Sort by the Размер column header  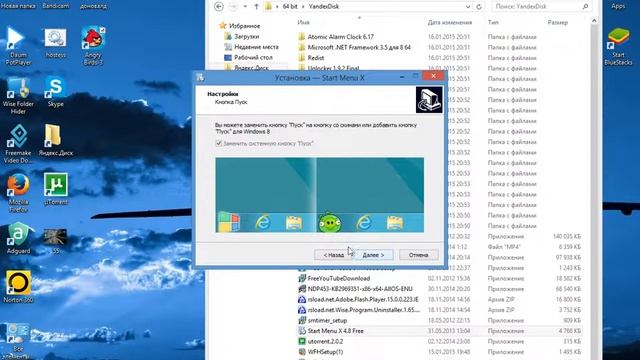pyautogui.click(x=558, y=22)
